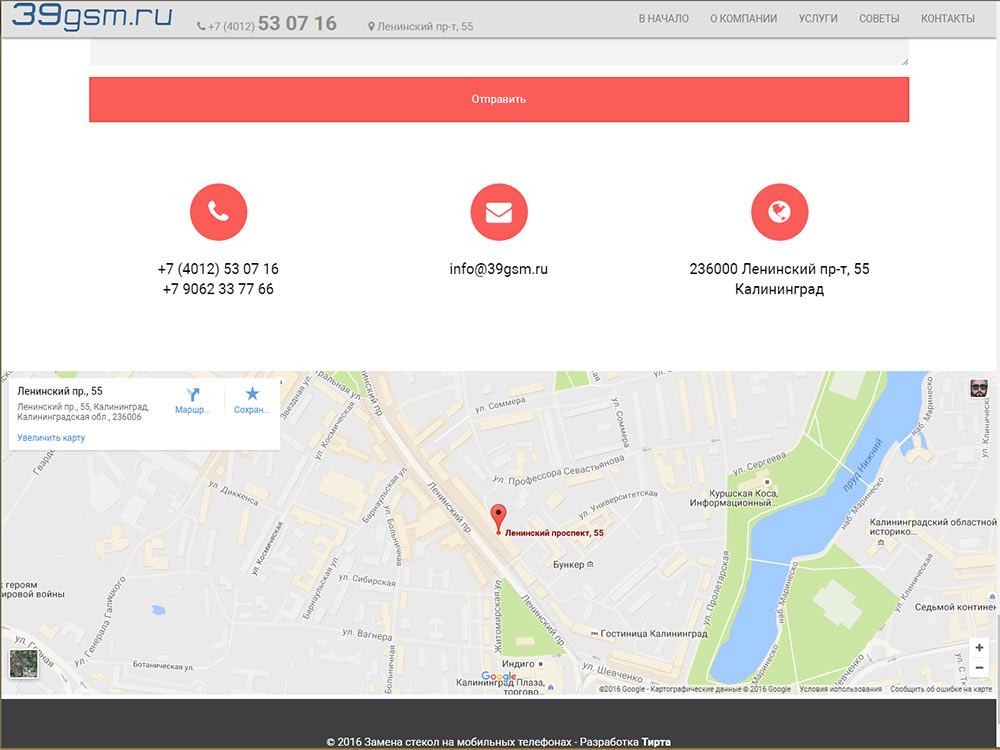Click Сообщить об ошибке на карте link
Image resolution: width=1000 pixels, height=750 pixels.
941,689
